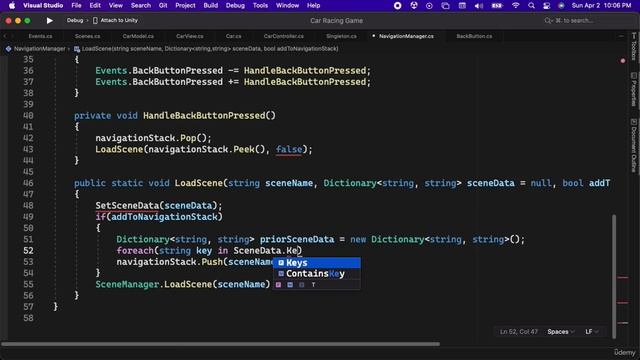Switch to the Car.cs tab
Image resolution: width=640 pixels, height=360 pixels.
pyautogui.click(x=233, y=36)
